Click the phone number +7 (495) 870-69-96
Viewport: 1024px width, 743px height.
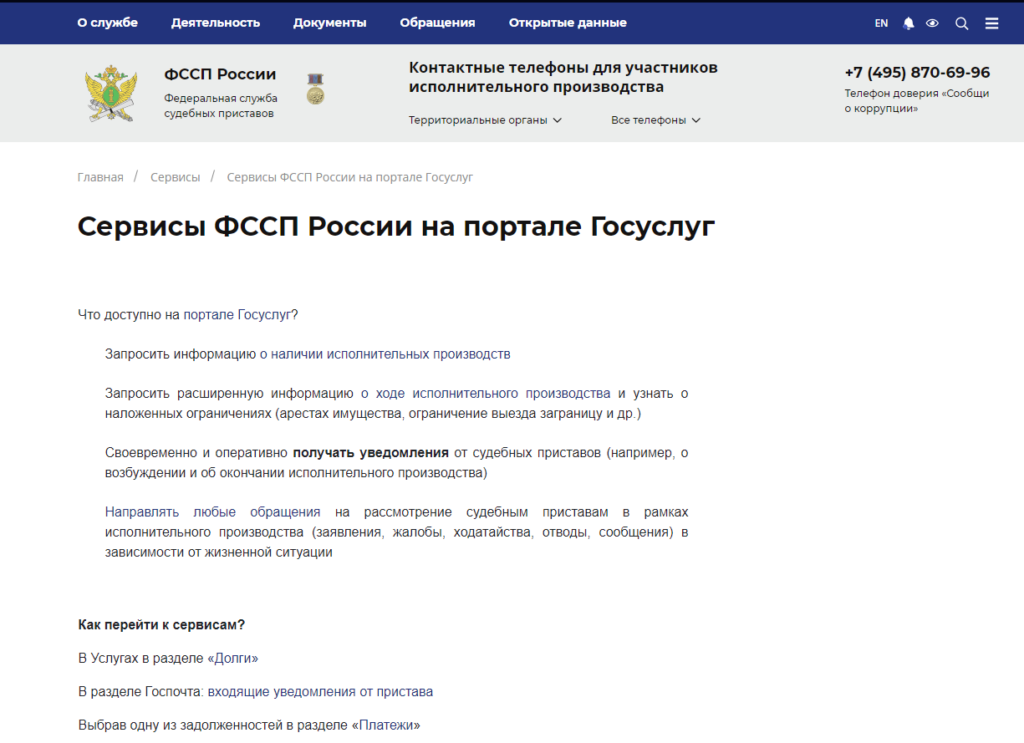[917, 73]
